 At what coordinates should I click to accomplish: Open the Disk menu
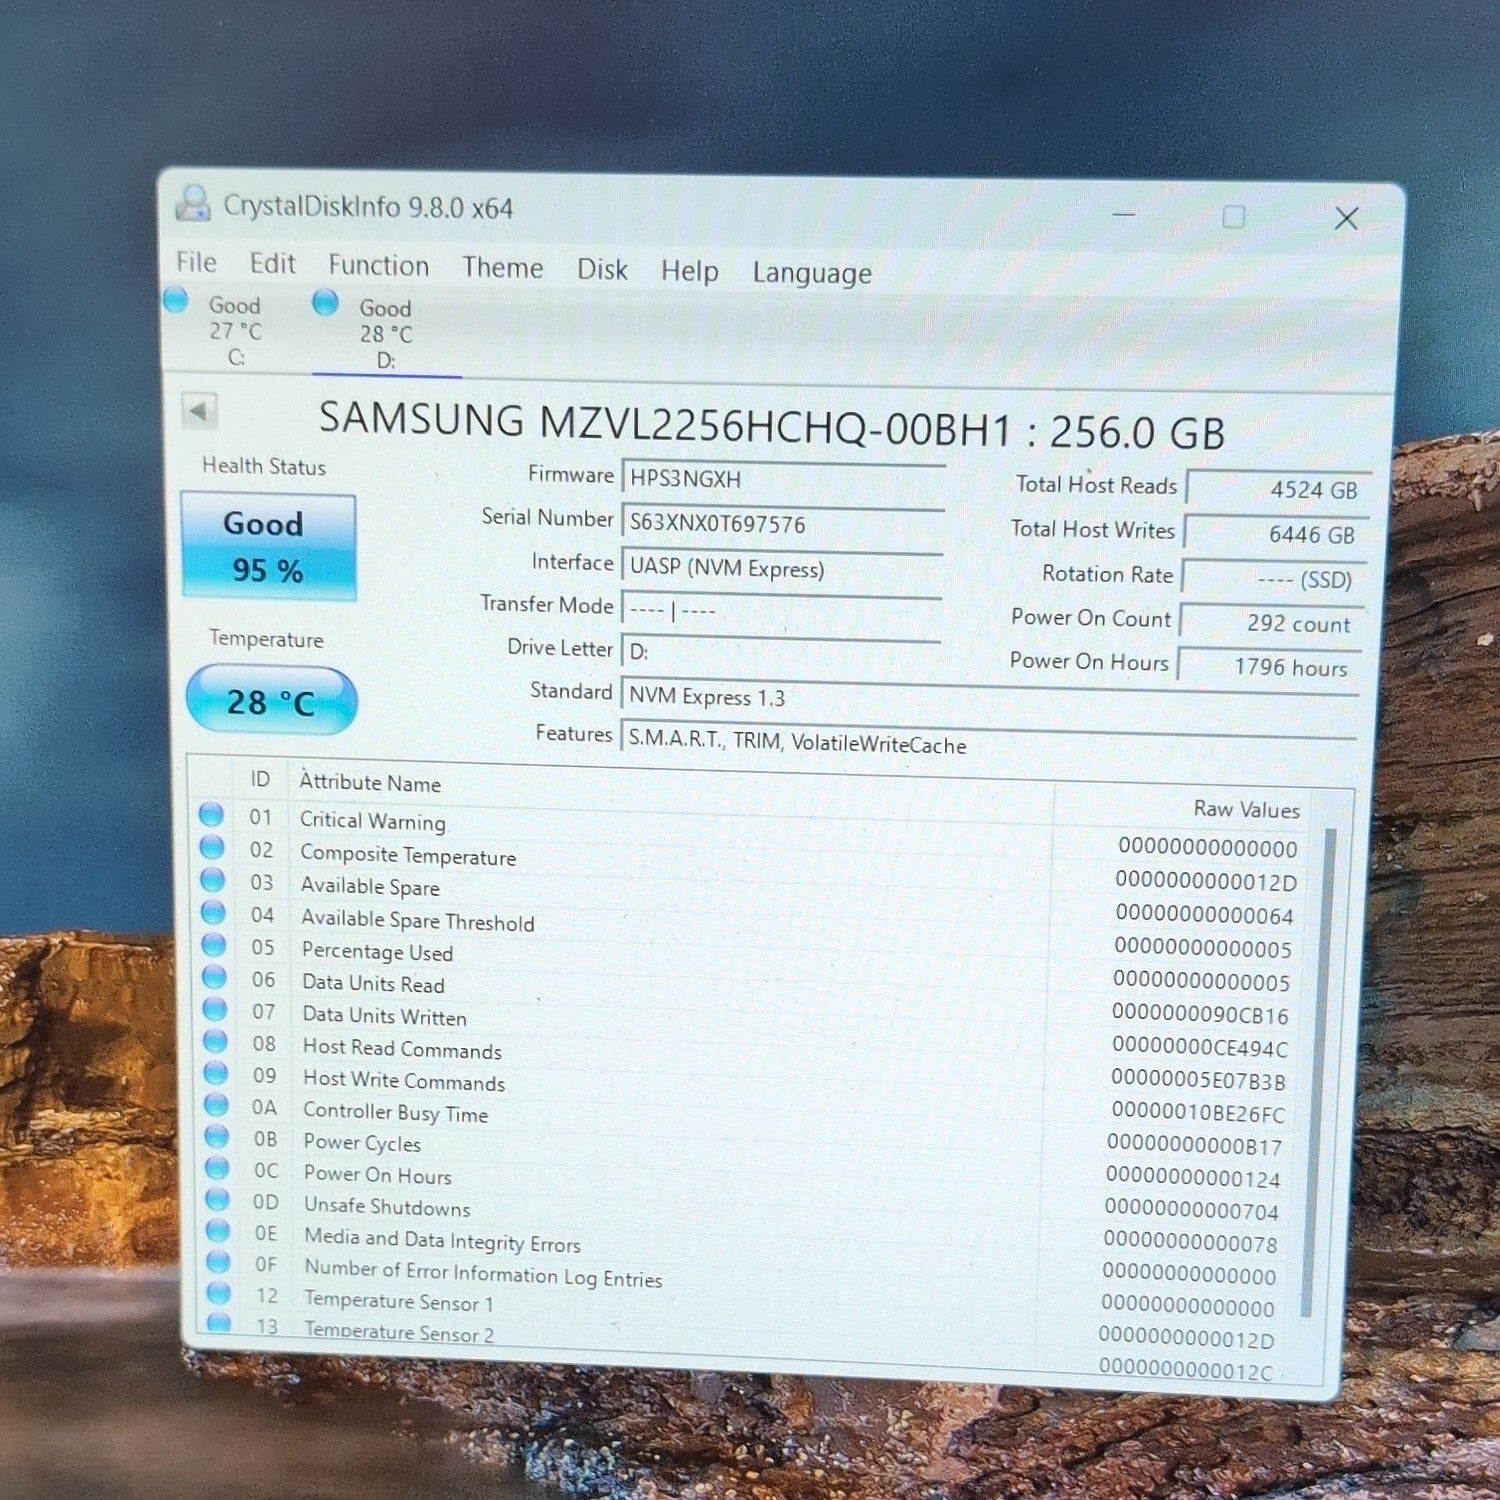click(602, 270)
